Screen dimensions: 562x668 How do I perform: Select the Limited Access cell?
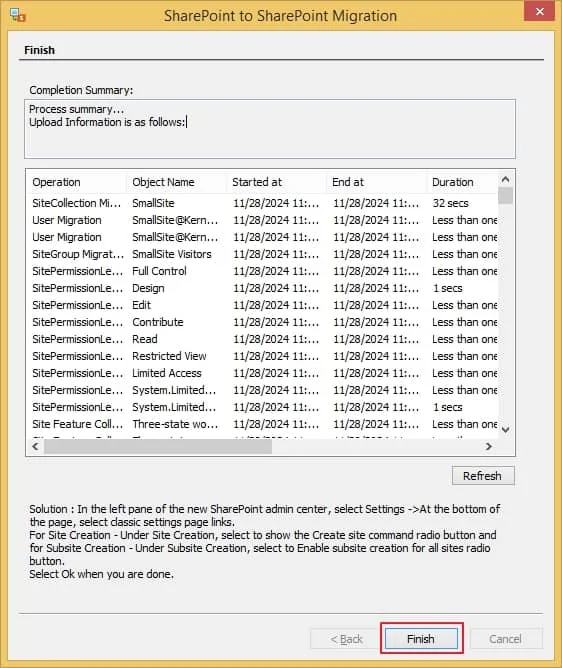coord(167,373)
